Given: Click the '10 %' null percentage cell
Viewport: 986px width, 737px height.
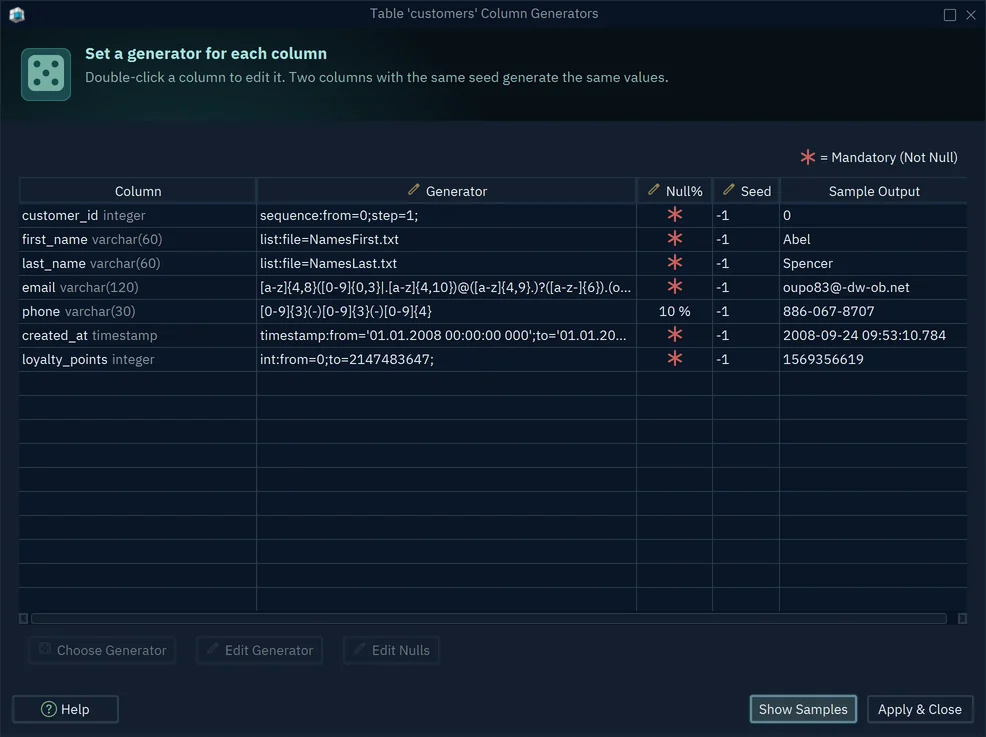Looking at the screenshot, I should pyautogui.click(x=675, y=311).
